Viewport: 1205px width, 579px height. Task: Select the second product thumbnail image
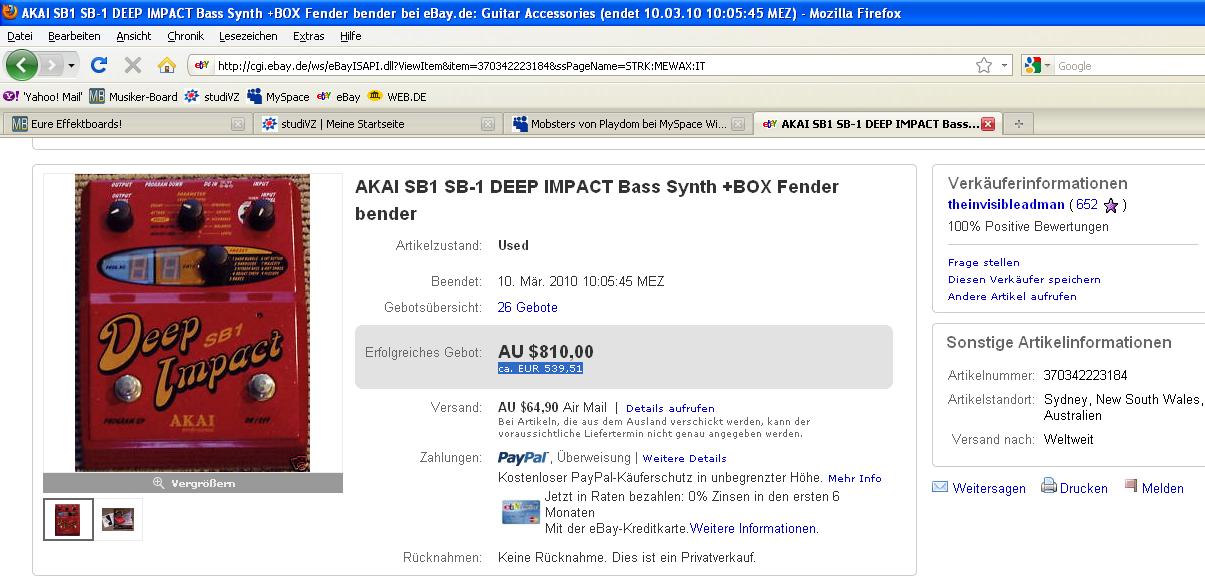point(118,519)
